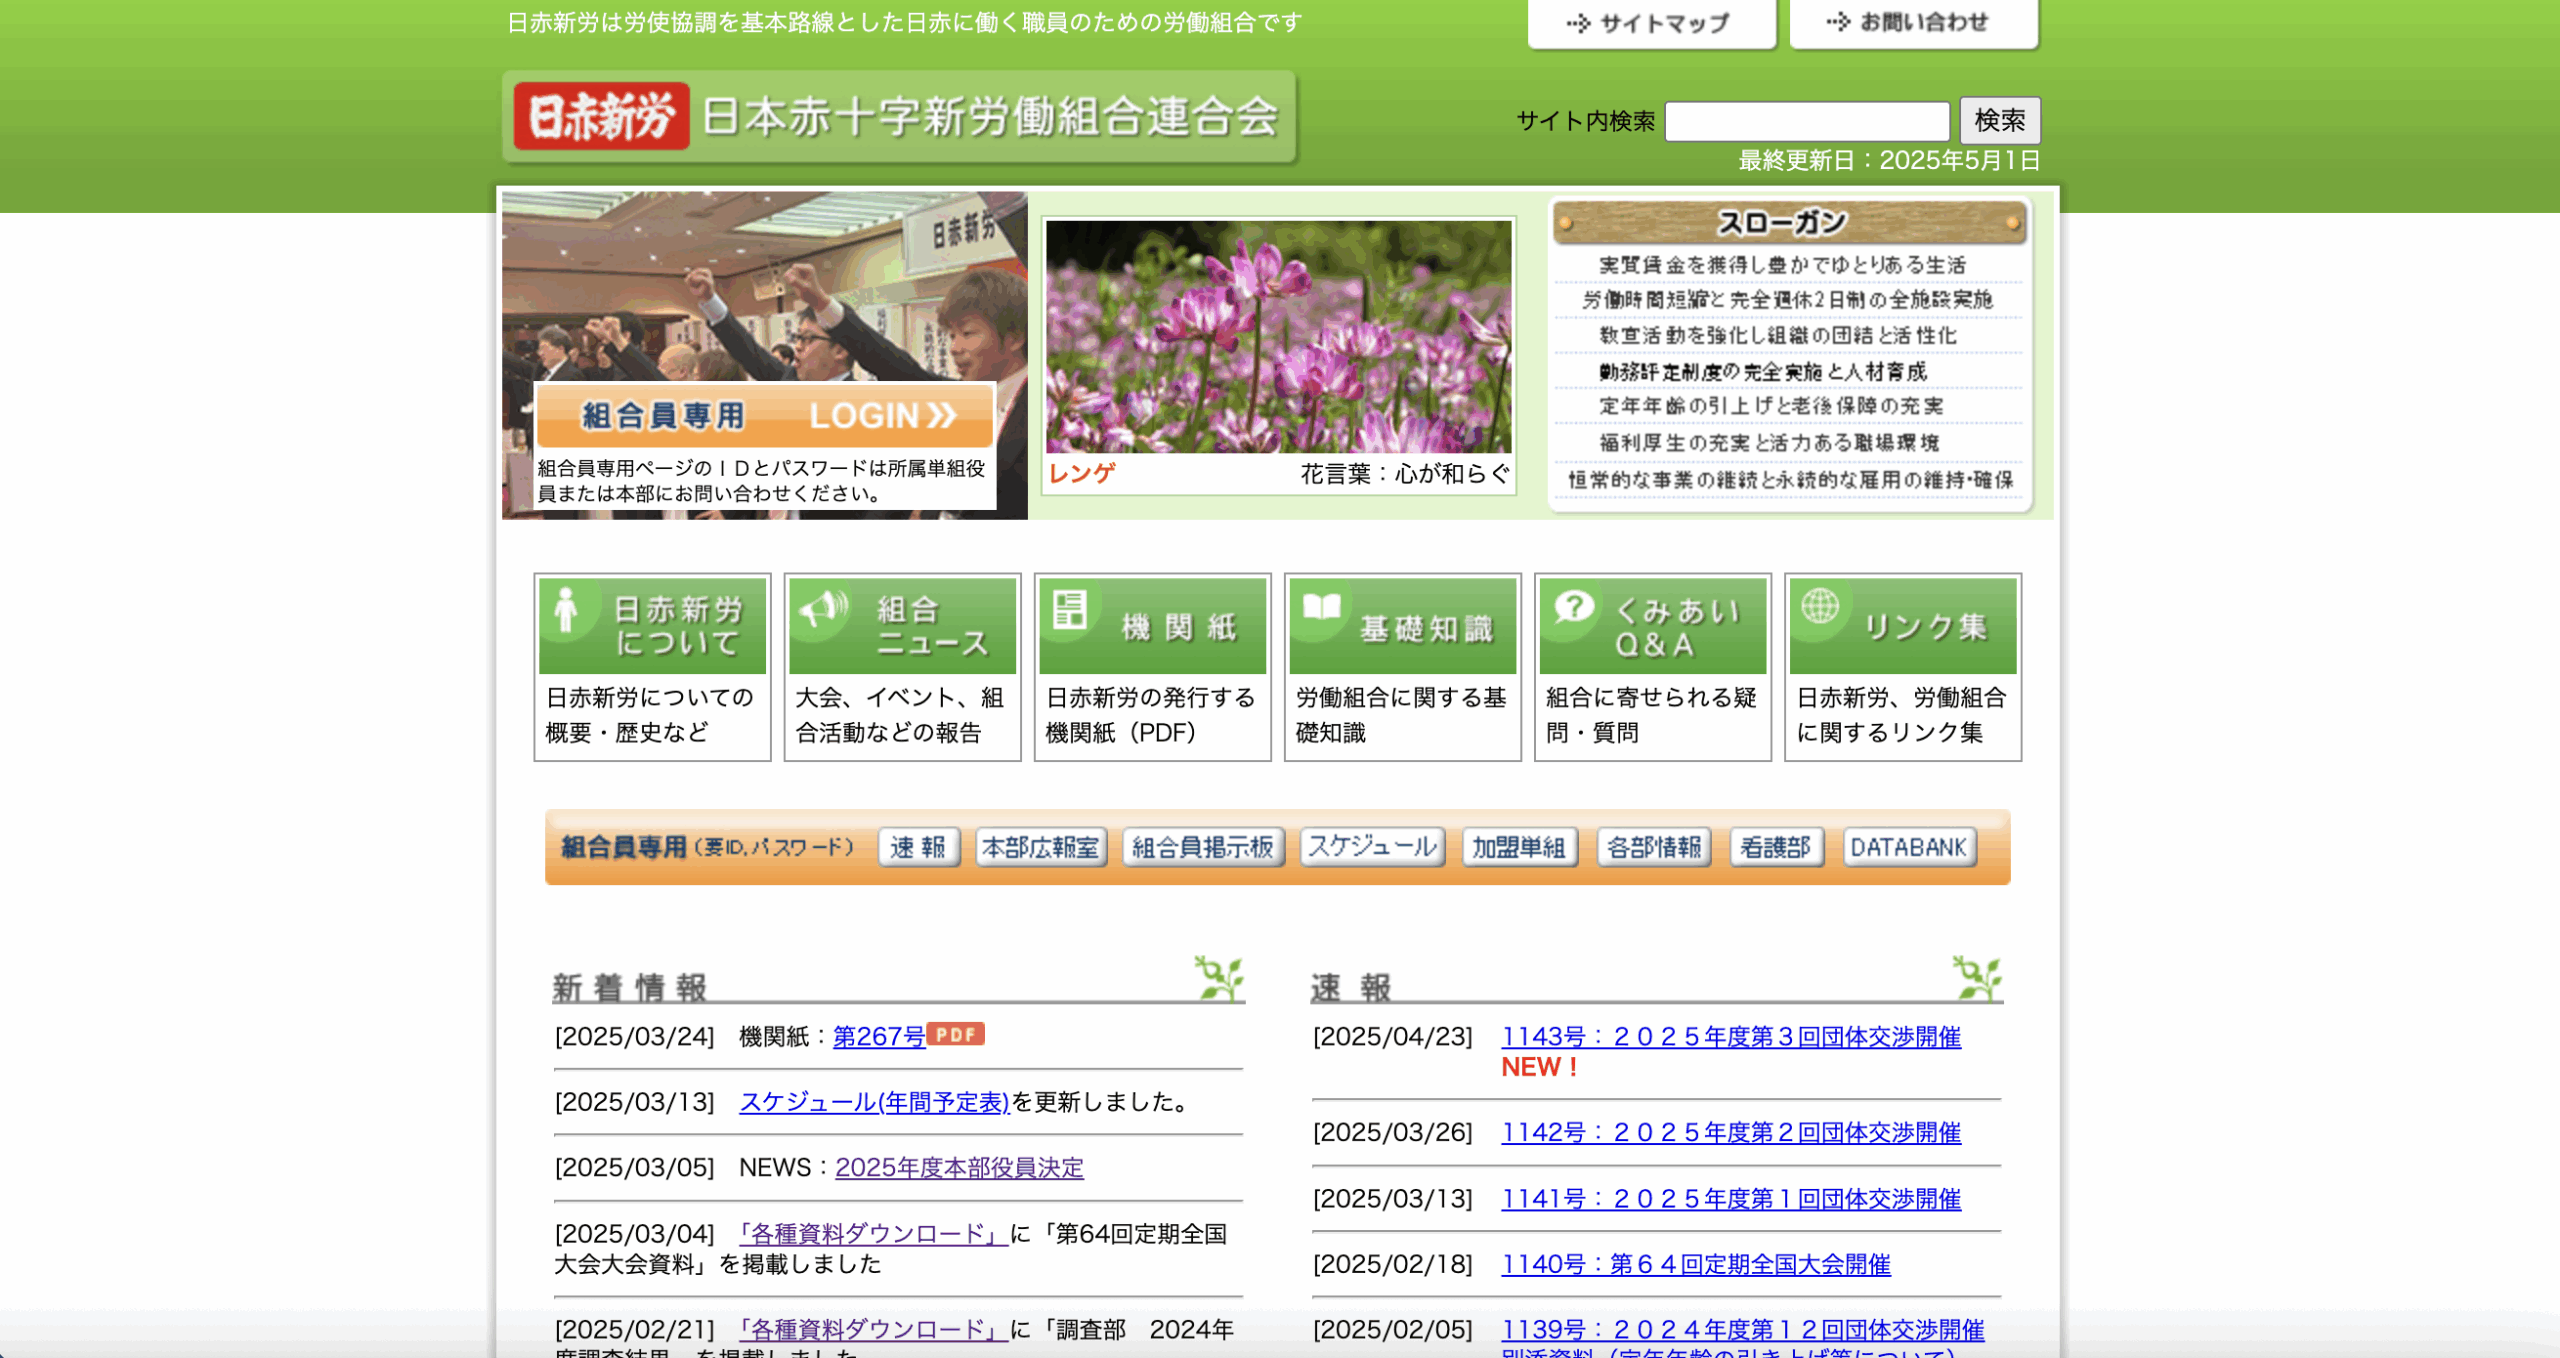2560x1358 pixels.
Task: Click description 日赤新労についての概要・歴史など
Action: [650, 715]
